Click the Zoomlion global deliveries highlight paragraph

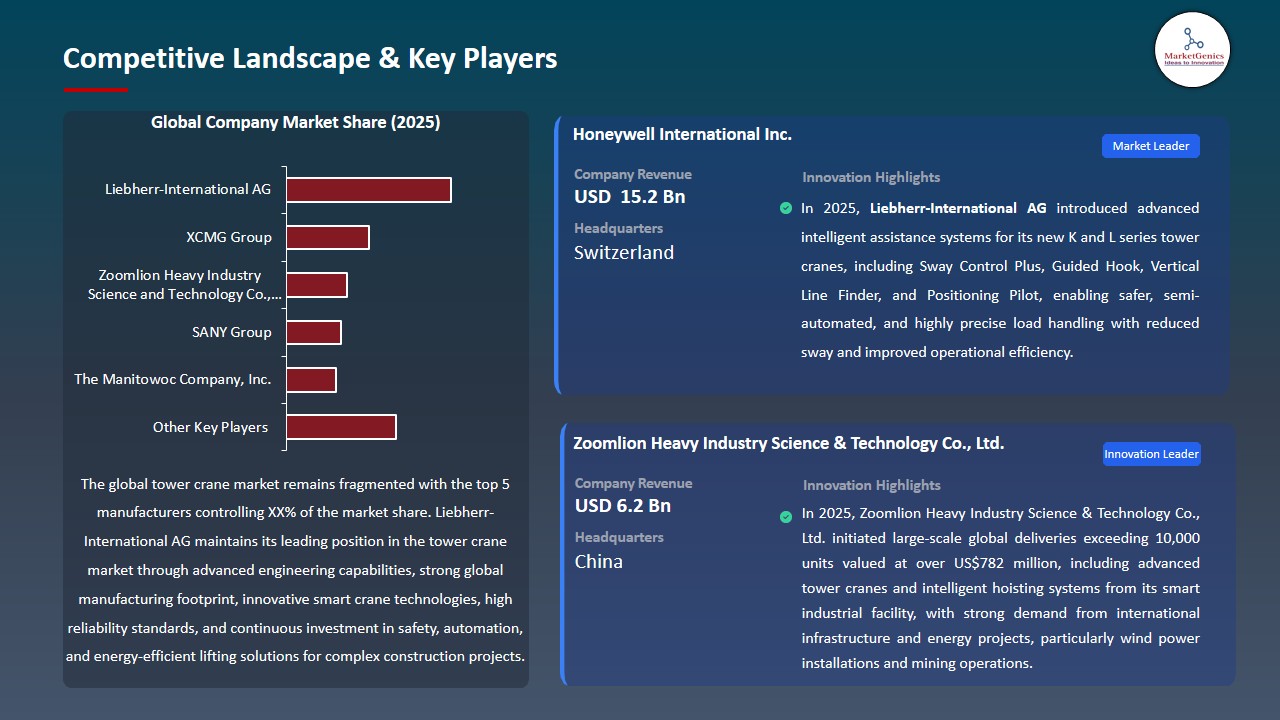click(1001, 588)
